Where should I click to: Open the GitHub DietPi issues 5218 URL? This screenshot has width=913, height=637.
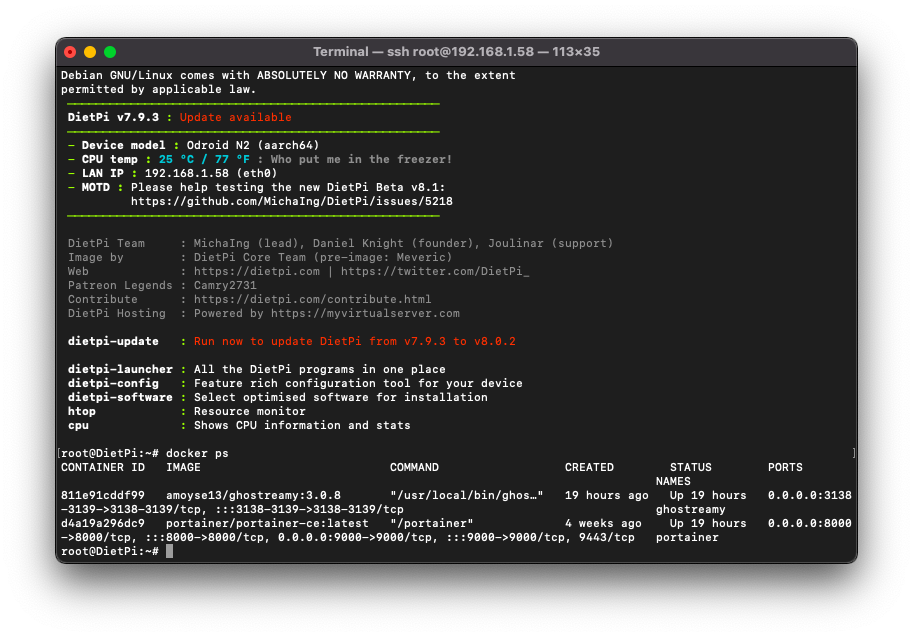pyautogui.click(x=291, y=201)
